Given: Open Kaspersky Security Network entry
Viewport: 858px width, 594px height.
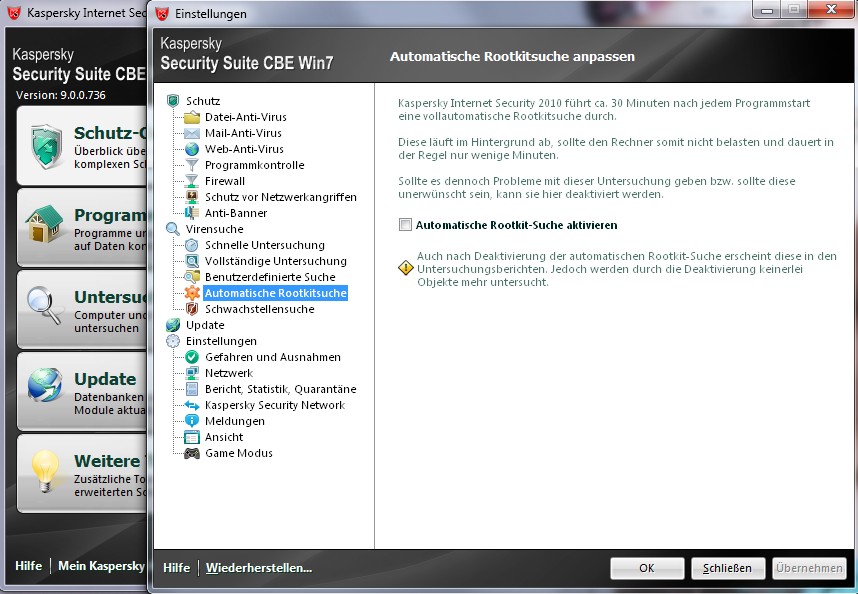Looking at the screenshot, I should pyautogui.click(x=275, y=405).
